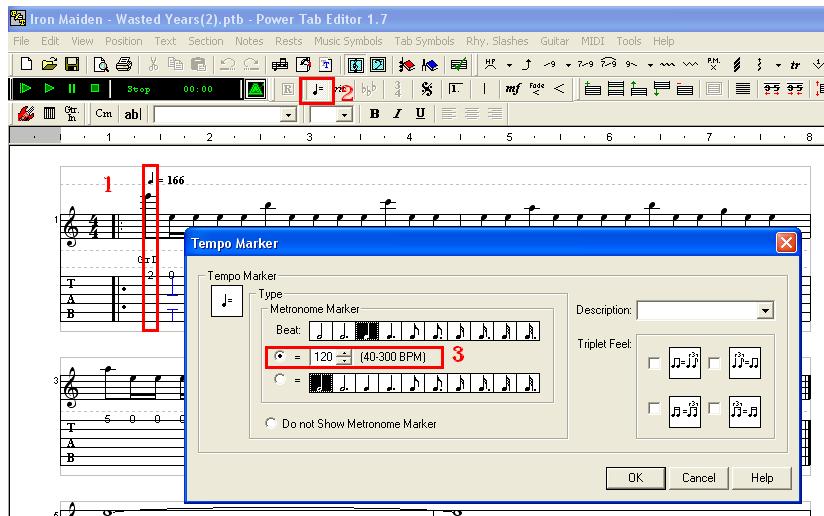824x516 pixels.
Task: Click the BPM spinner arrows
Action: click(x=344, y=357)
